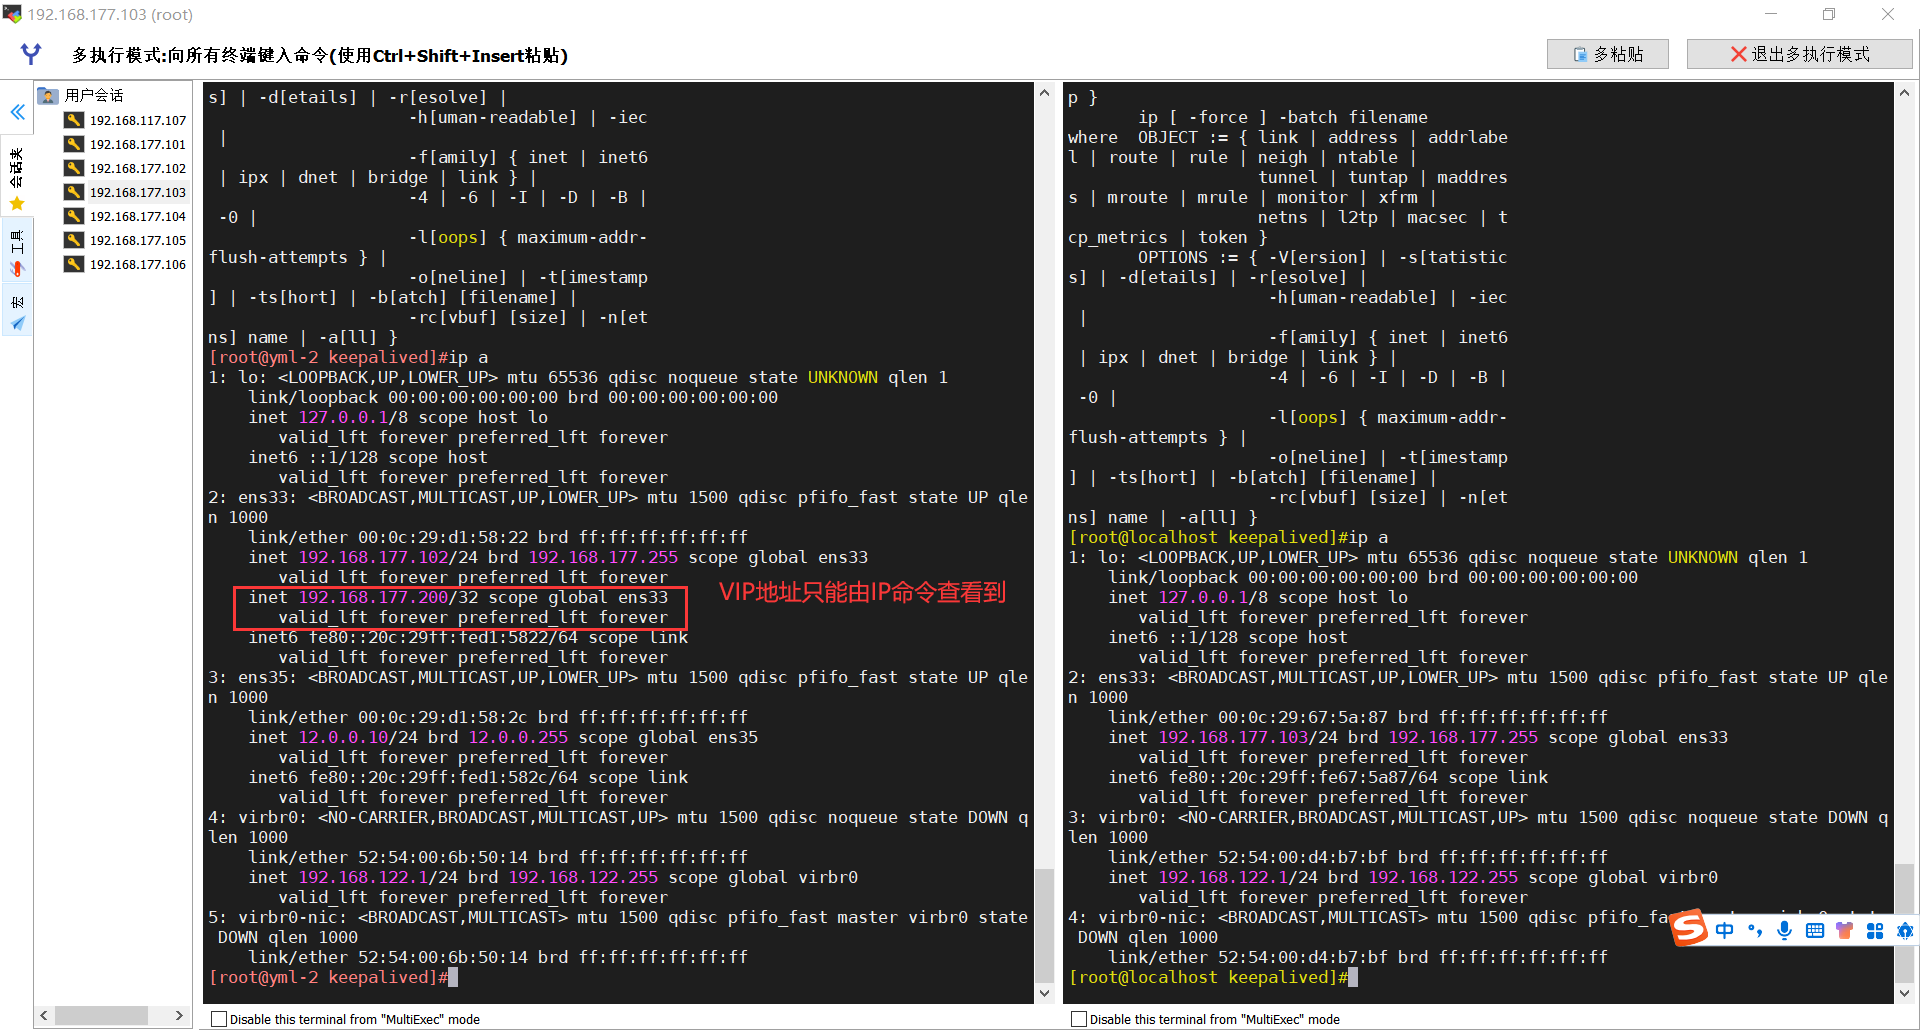The height and width of the screenshot is (1030, 1920).
Task: Click the right terminal scrollbar up arrow
Action: [x=1905, y=93]
